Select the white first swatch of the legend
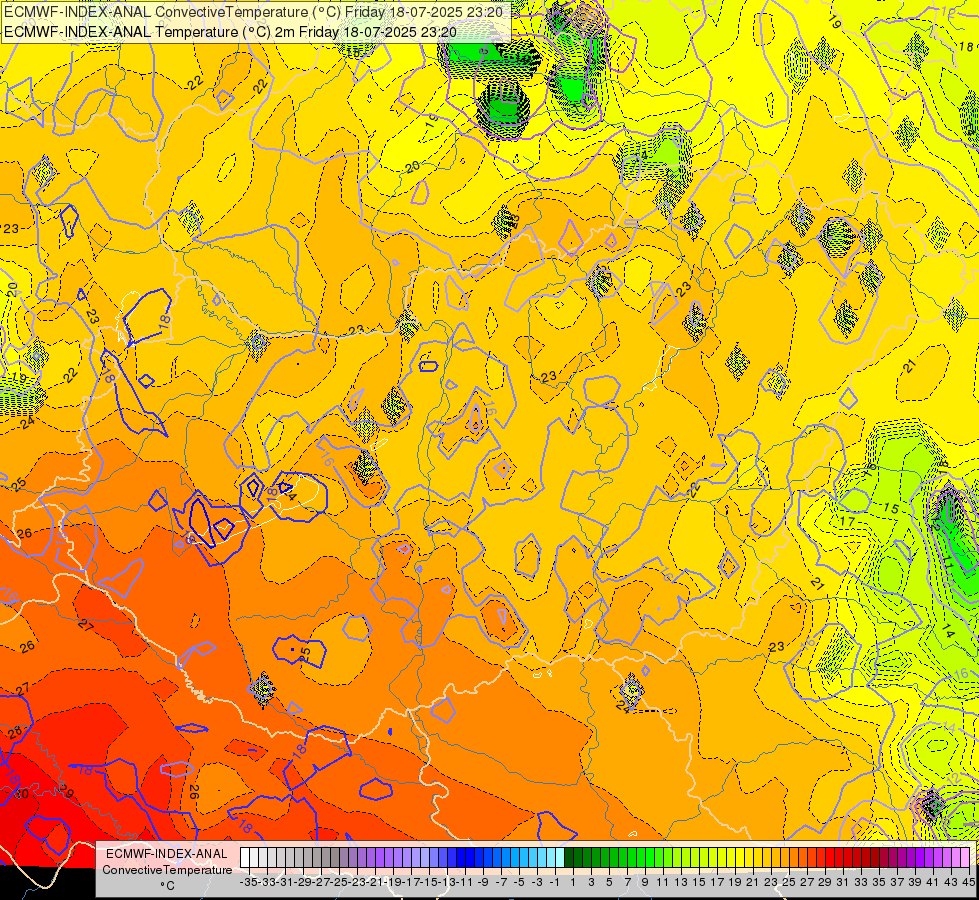 [x=245, y=857]
